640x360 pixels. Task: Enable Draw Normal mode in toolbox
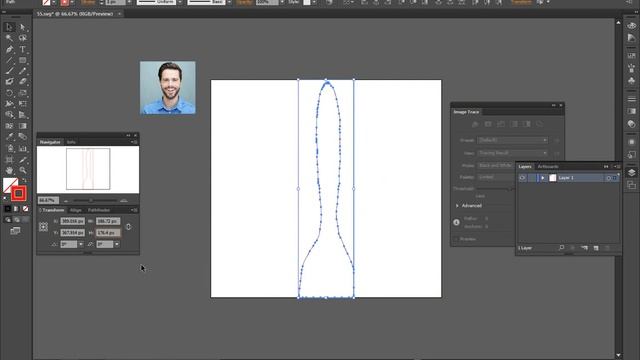coord(8,220)
